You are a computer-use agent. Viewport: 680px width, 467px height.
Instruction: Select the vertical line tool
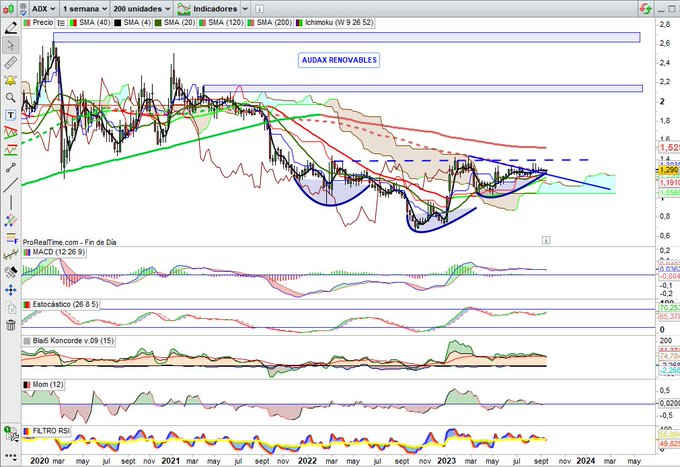[11, 202]
